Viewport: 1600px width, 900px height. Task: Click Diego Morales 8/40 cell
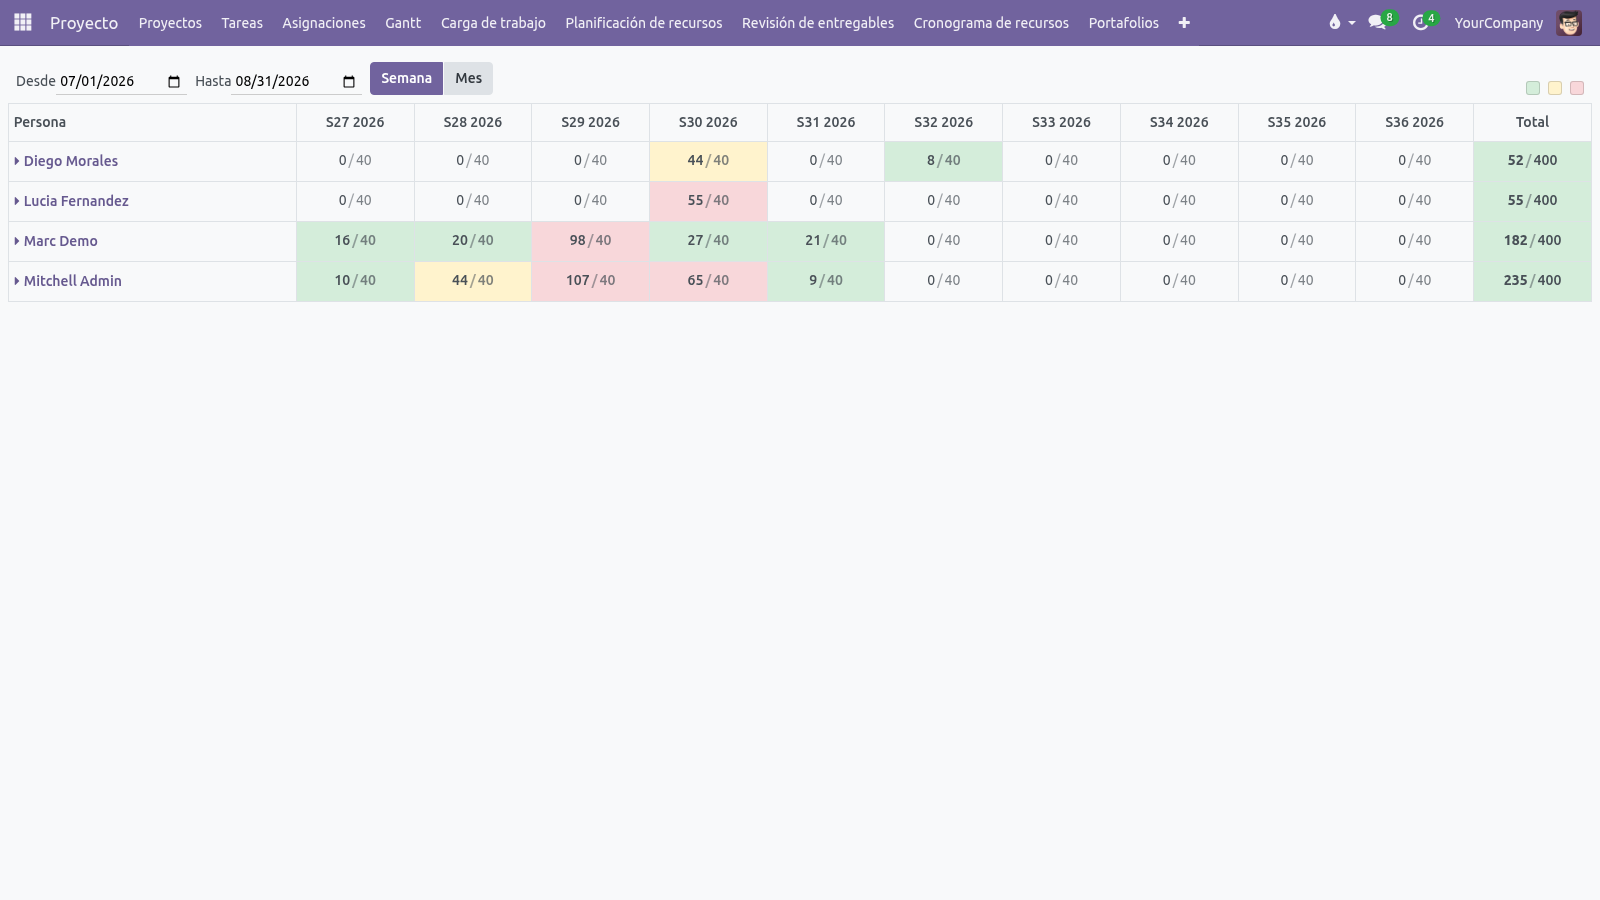(x=943, y=161)
